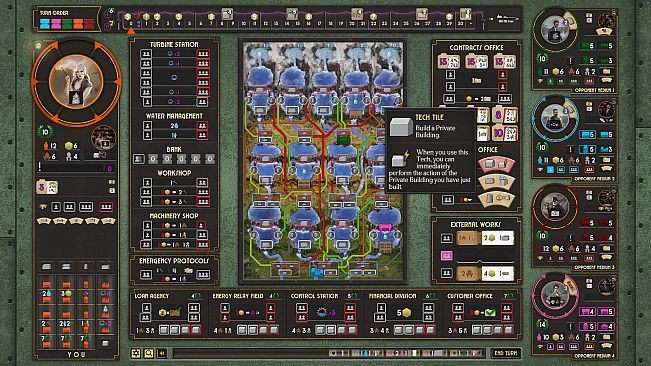
Task: Click the magnifier zoom icon in the bottom bar
Action: pyautogui.click(x=149, y=353)
